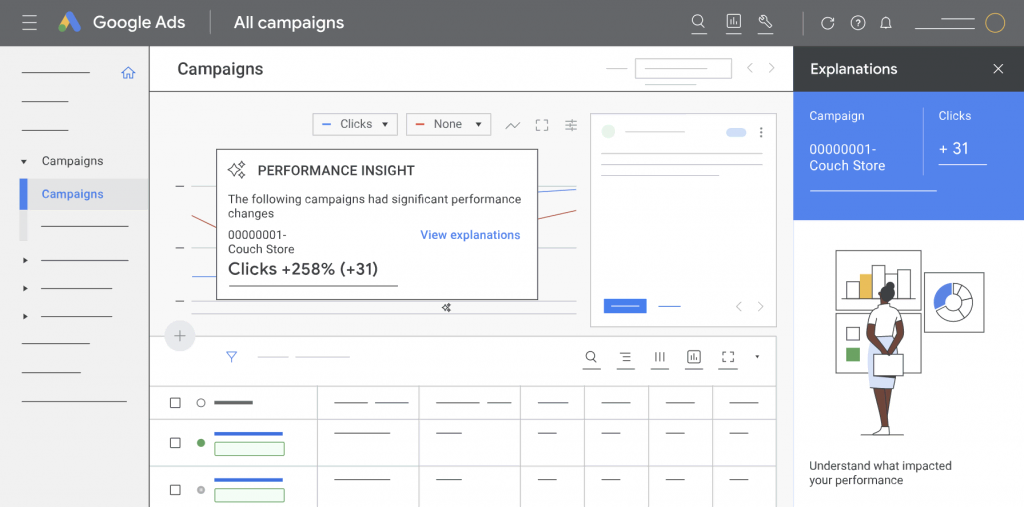
Task: Open tools and settings wrench icon
Action: [766, 22]
